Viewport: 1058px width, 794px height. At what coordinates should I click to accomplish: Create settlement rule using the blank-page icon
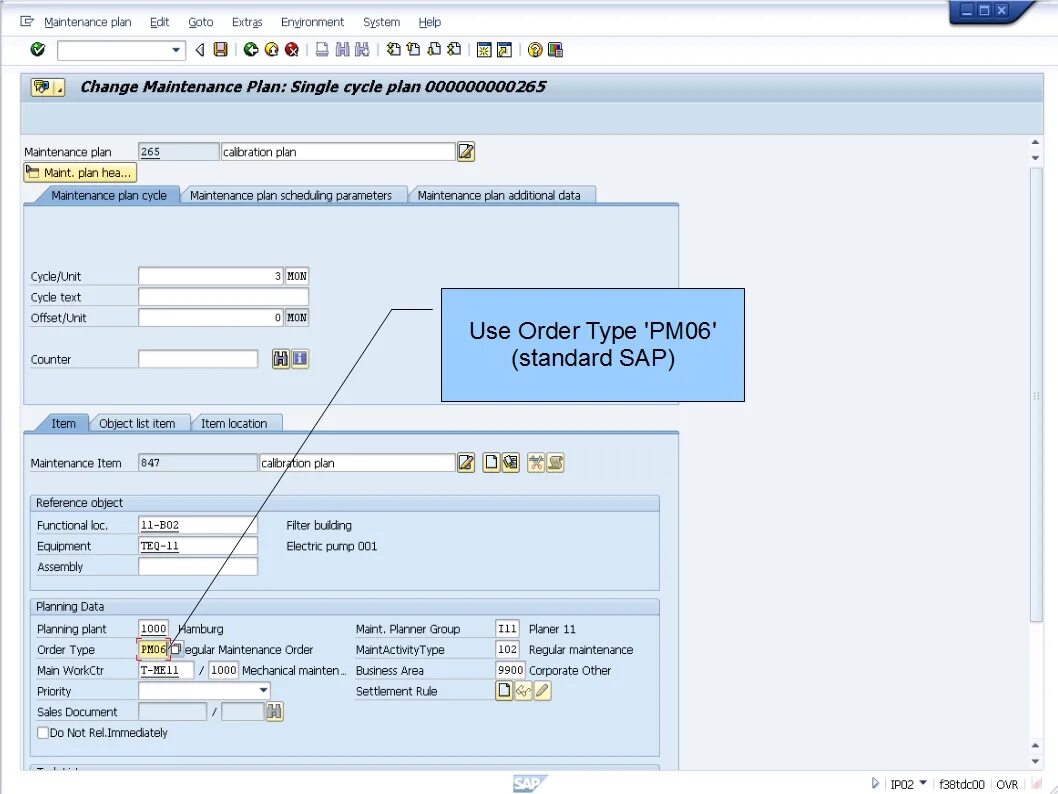pyautogui.click(x=505, y=690)
